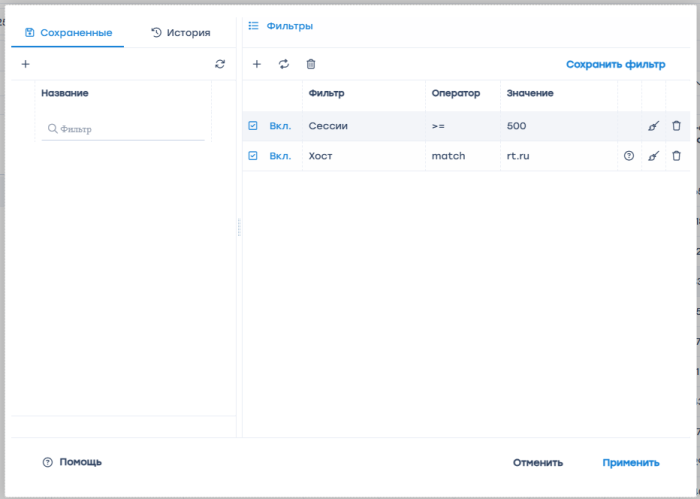700x499 pixels.
Task: Delete all filters using toolbar trash icon
Action: tap(311, 64)
